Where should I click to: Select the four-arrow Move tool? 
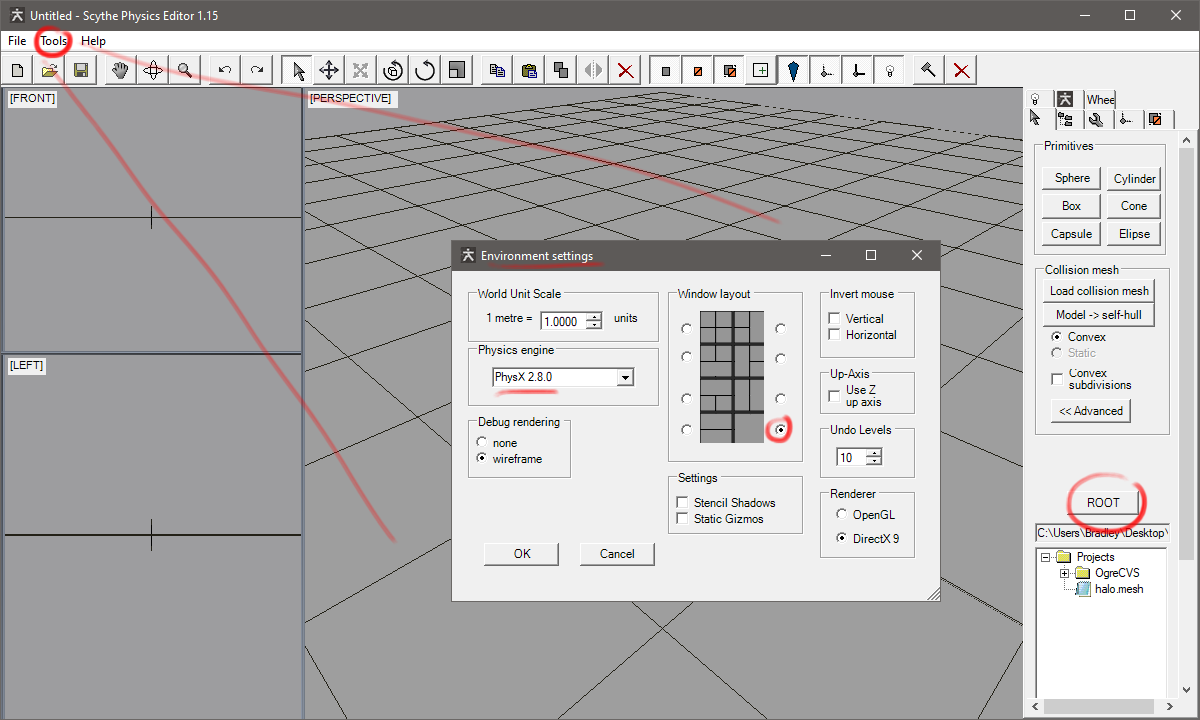[328, 70]
